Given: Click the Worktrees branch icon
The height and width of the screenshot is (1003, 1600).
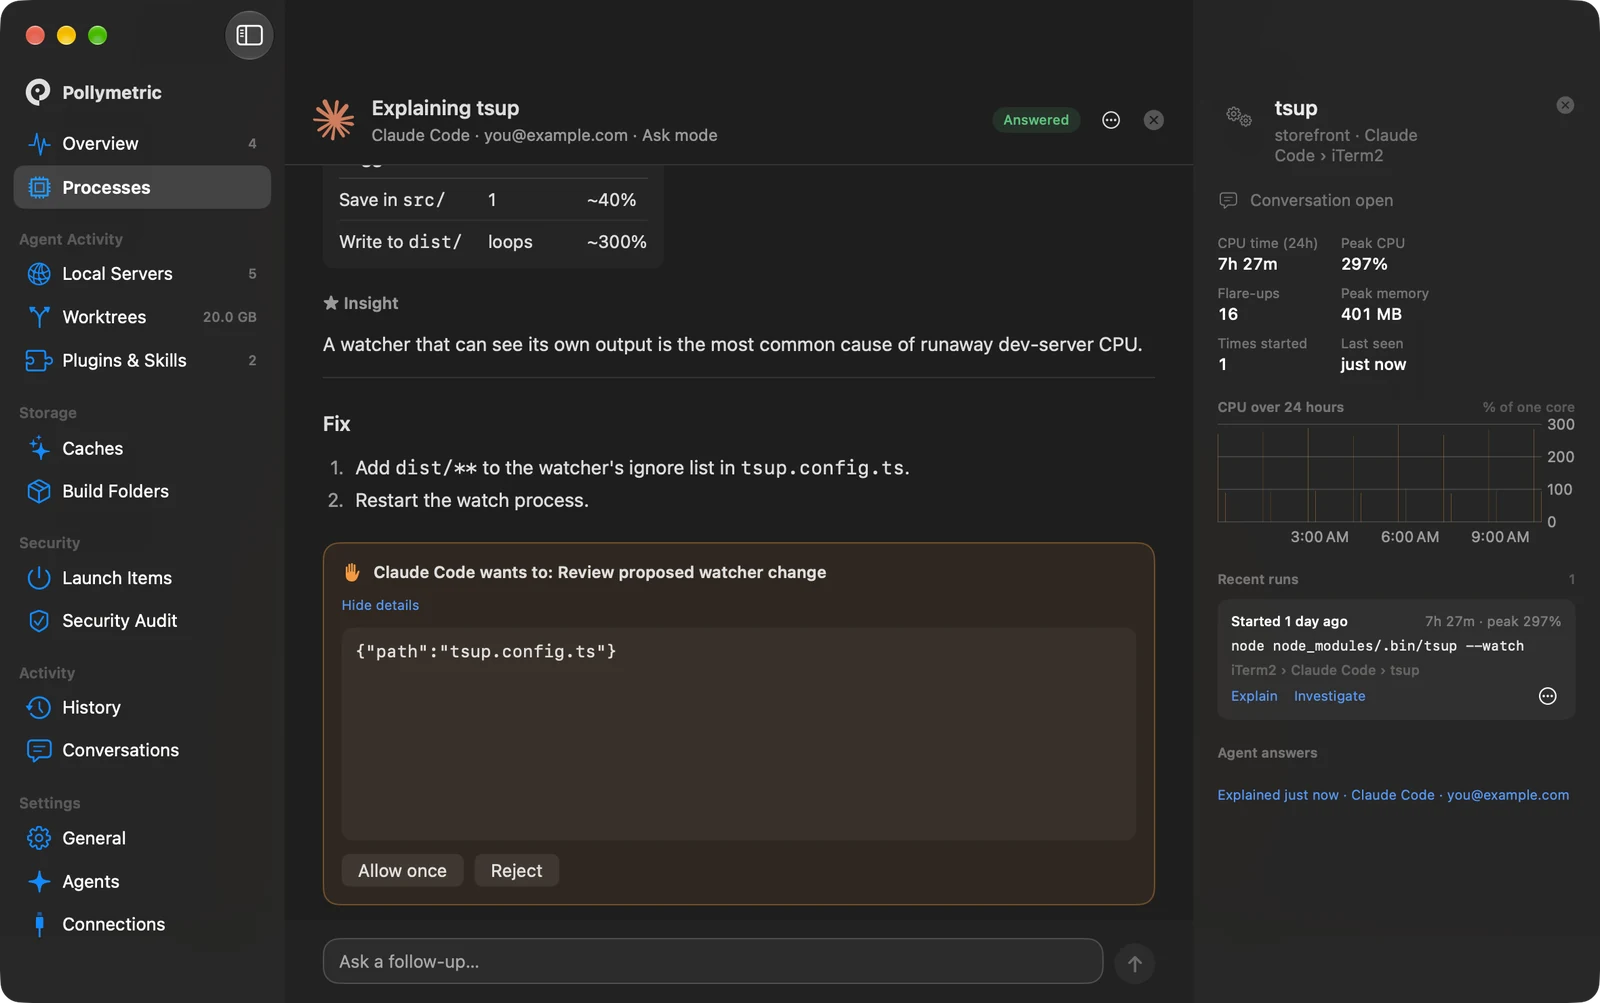Looking at the screenshot, I should pos(39,317).
